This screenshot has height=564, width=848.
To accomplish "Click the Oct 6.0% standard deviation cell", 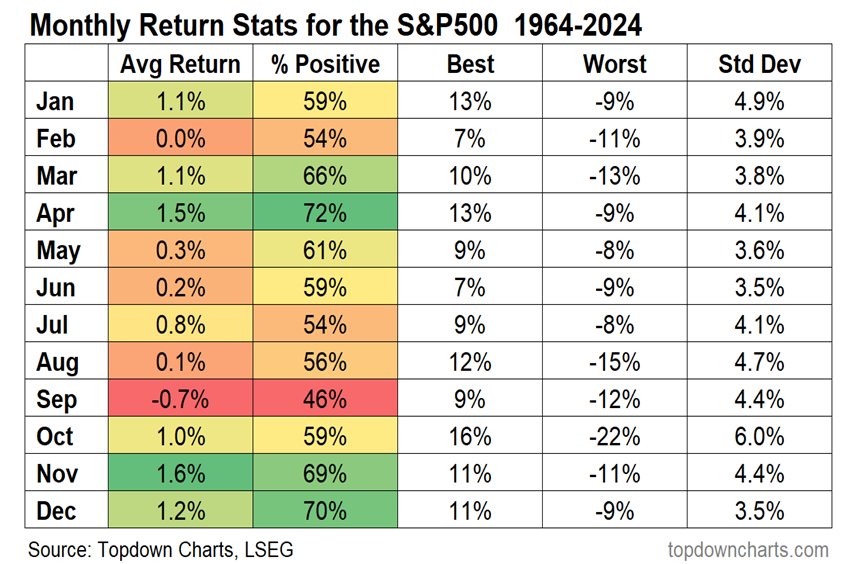I will [760, 436].
